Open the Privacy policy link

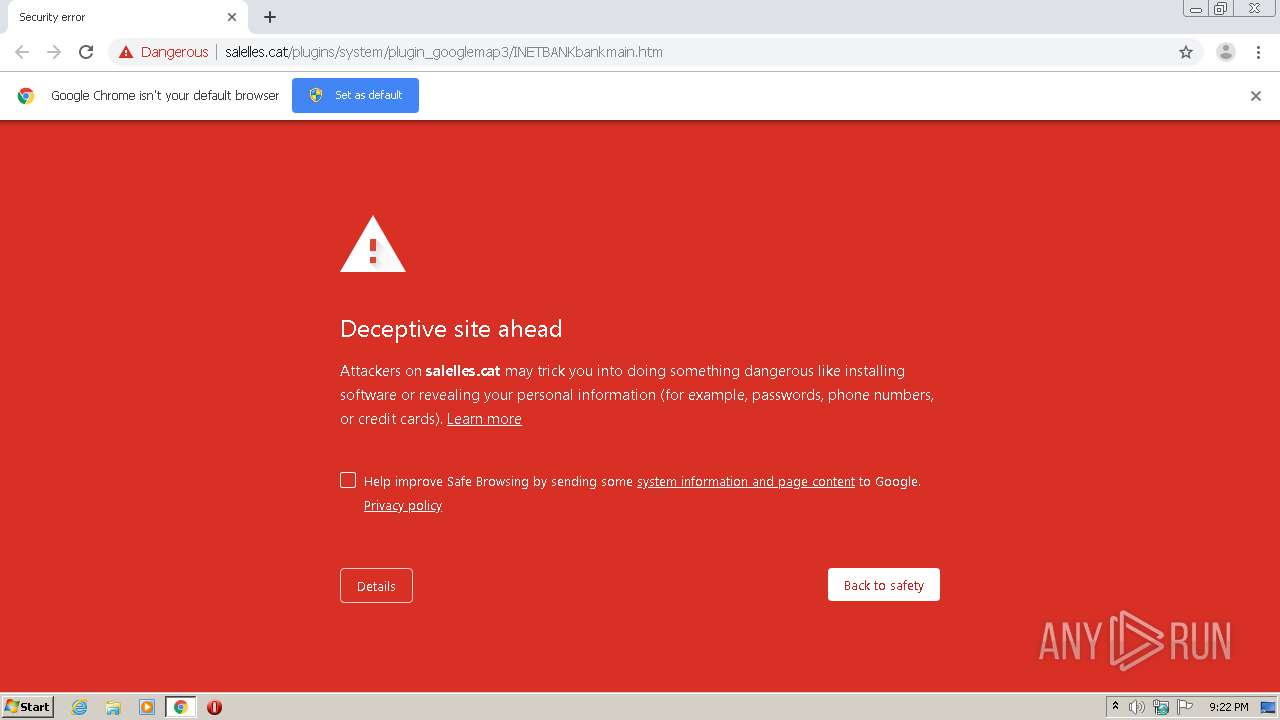tap(403, 506)
